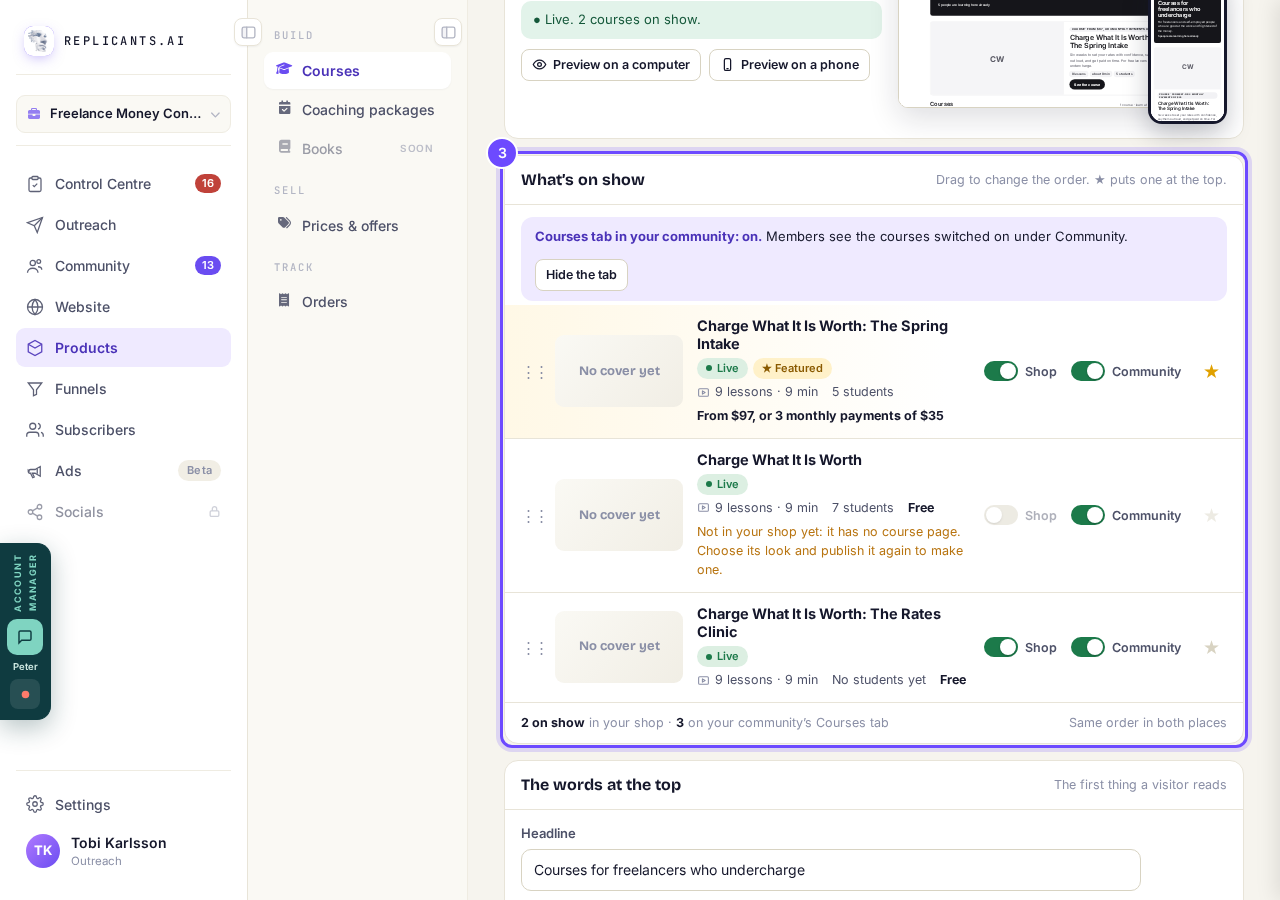
Task: Collapse the left sidebar panel icon
Action: (248, 32)
